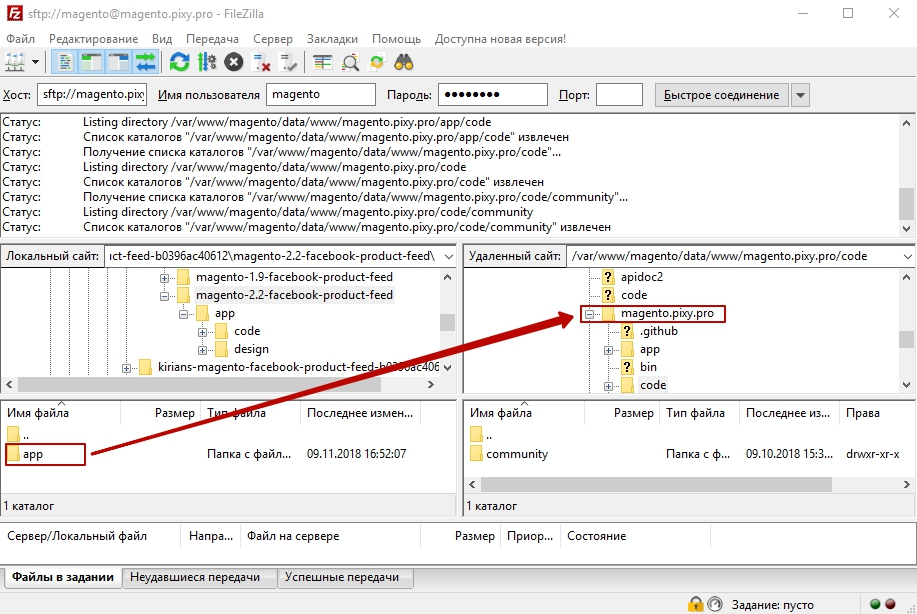This screenshot has width=917, height=614.
Task: Open the Передача menu
Action: click(212, 39)
